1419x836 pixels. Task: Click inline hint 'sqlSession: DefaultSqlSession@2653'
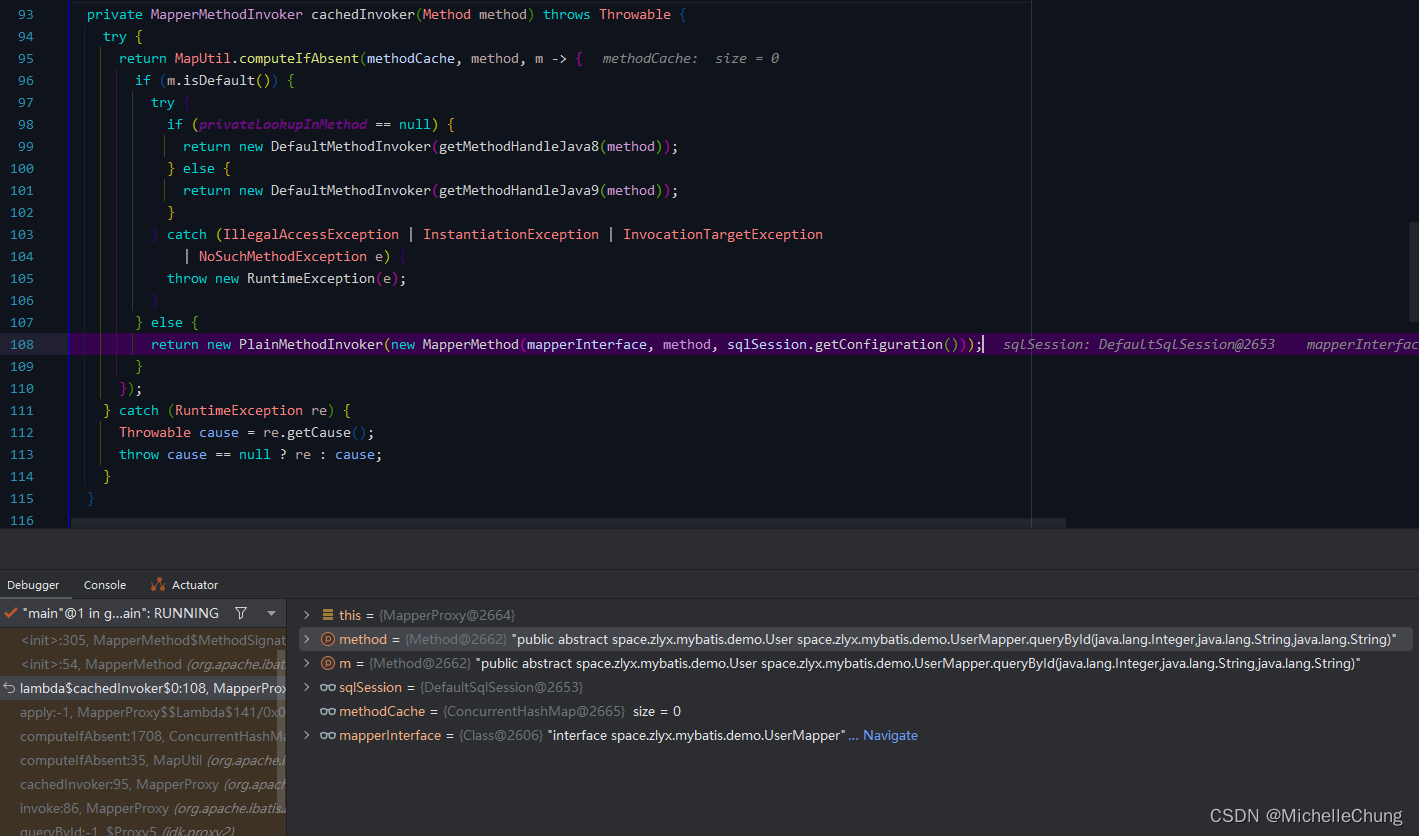click(1139, 344)
